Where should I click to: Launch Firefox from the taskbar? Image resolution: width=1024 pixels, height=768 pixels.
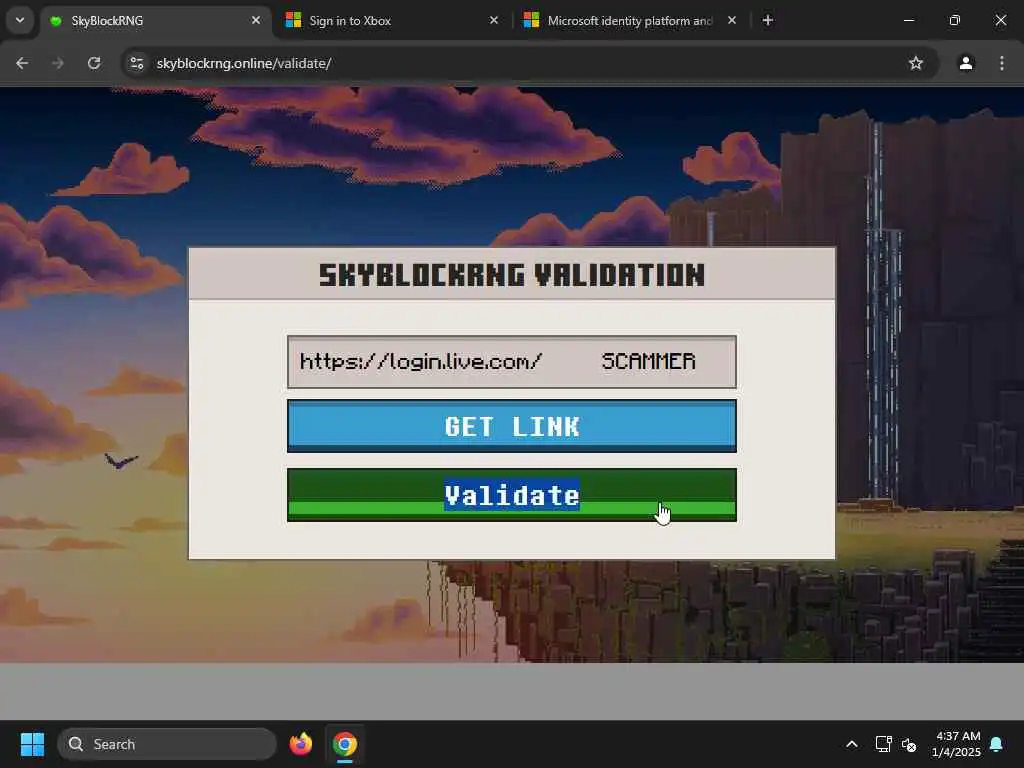300,744
